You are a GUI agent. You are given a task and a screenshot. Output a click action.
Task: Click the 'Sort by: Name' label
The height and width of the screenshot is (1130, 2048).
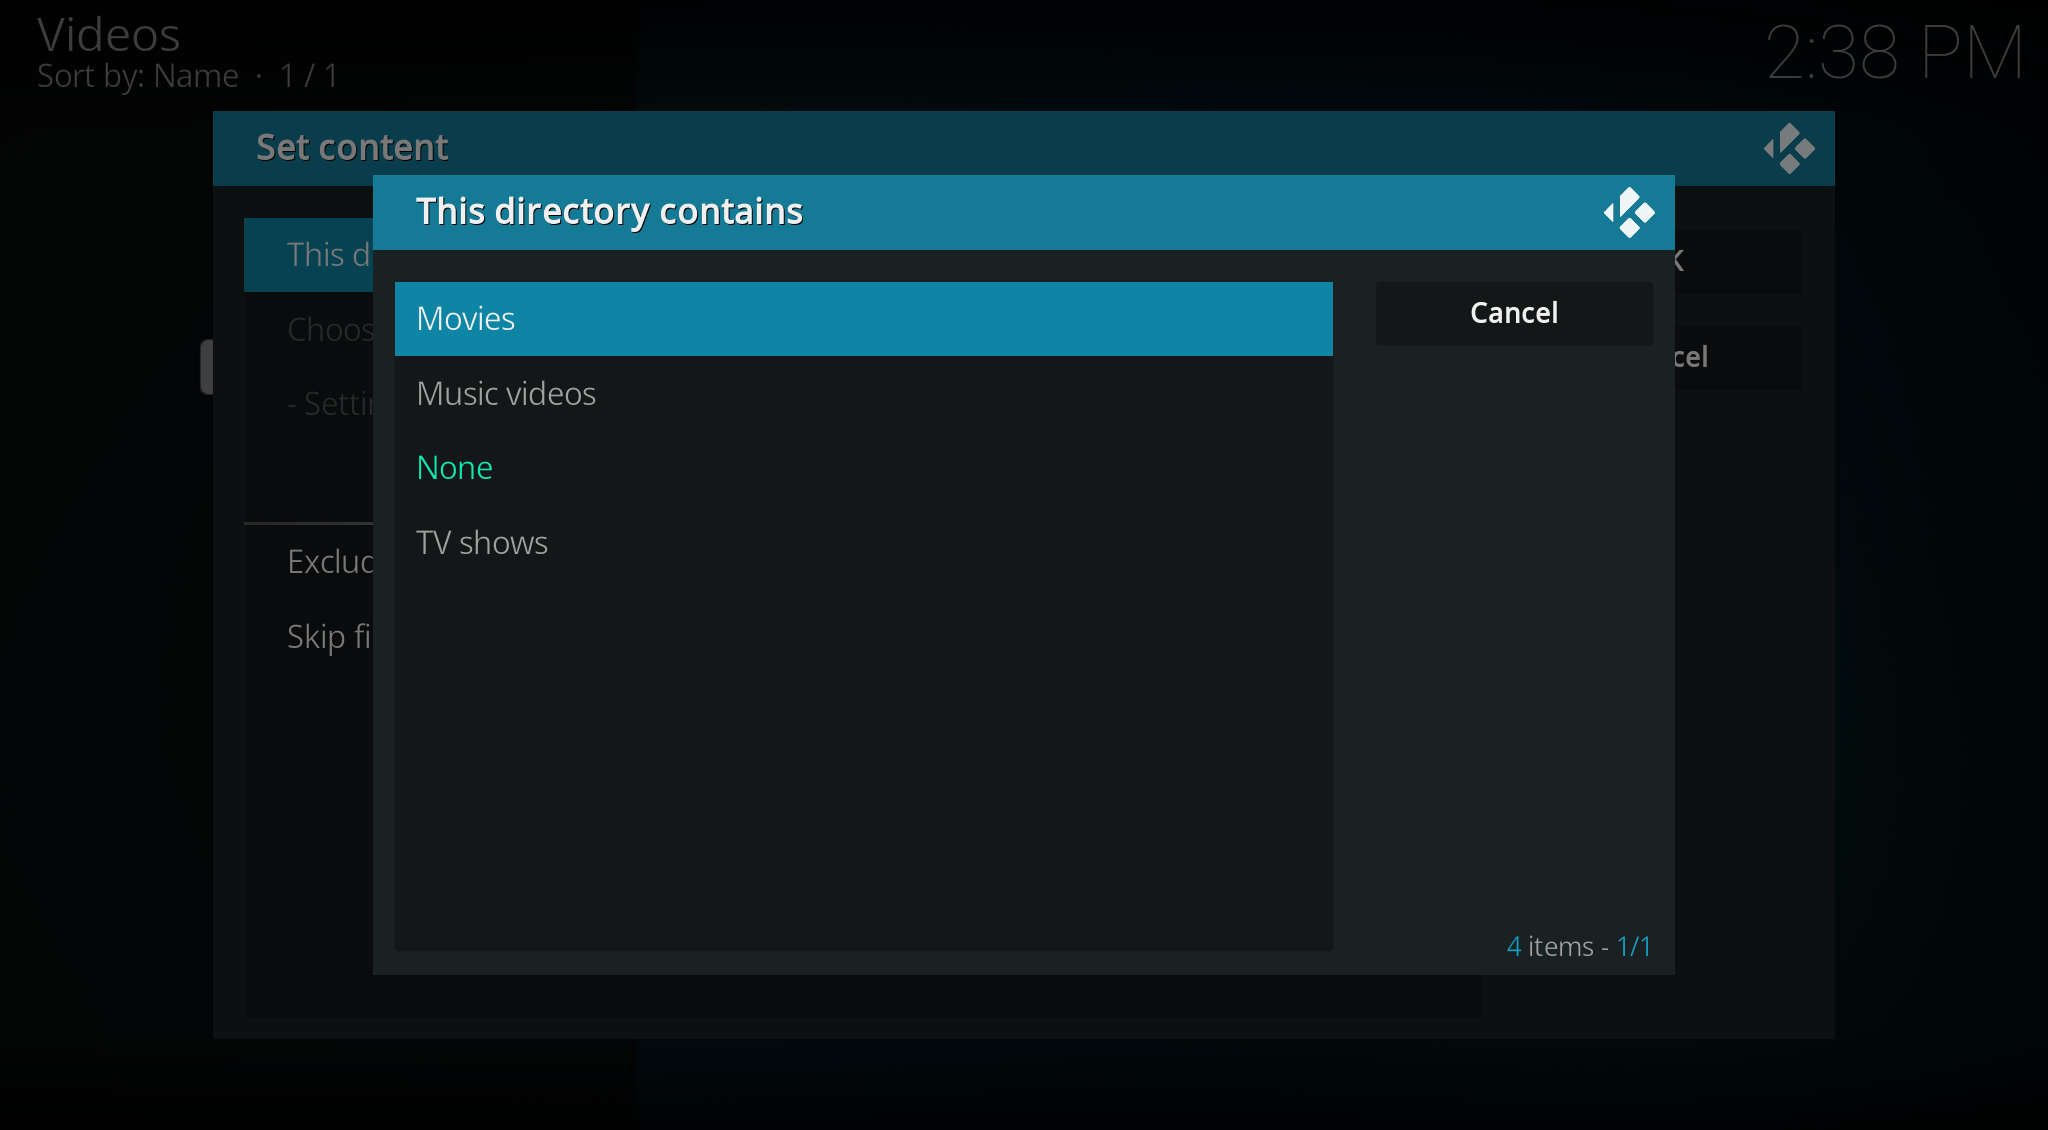[x=138, y=76]
